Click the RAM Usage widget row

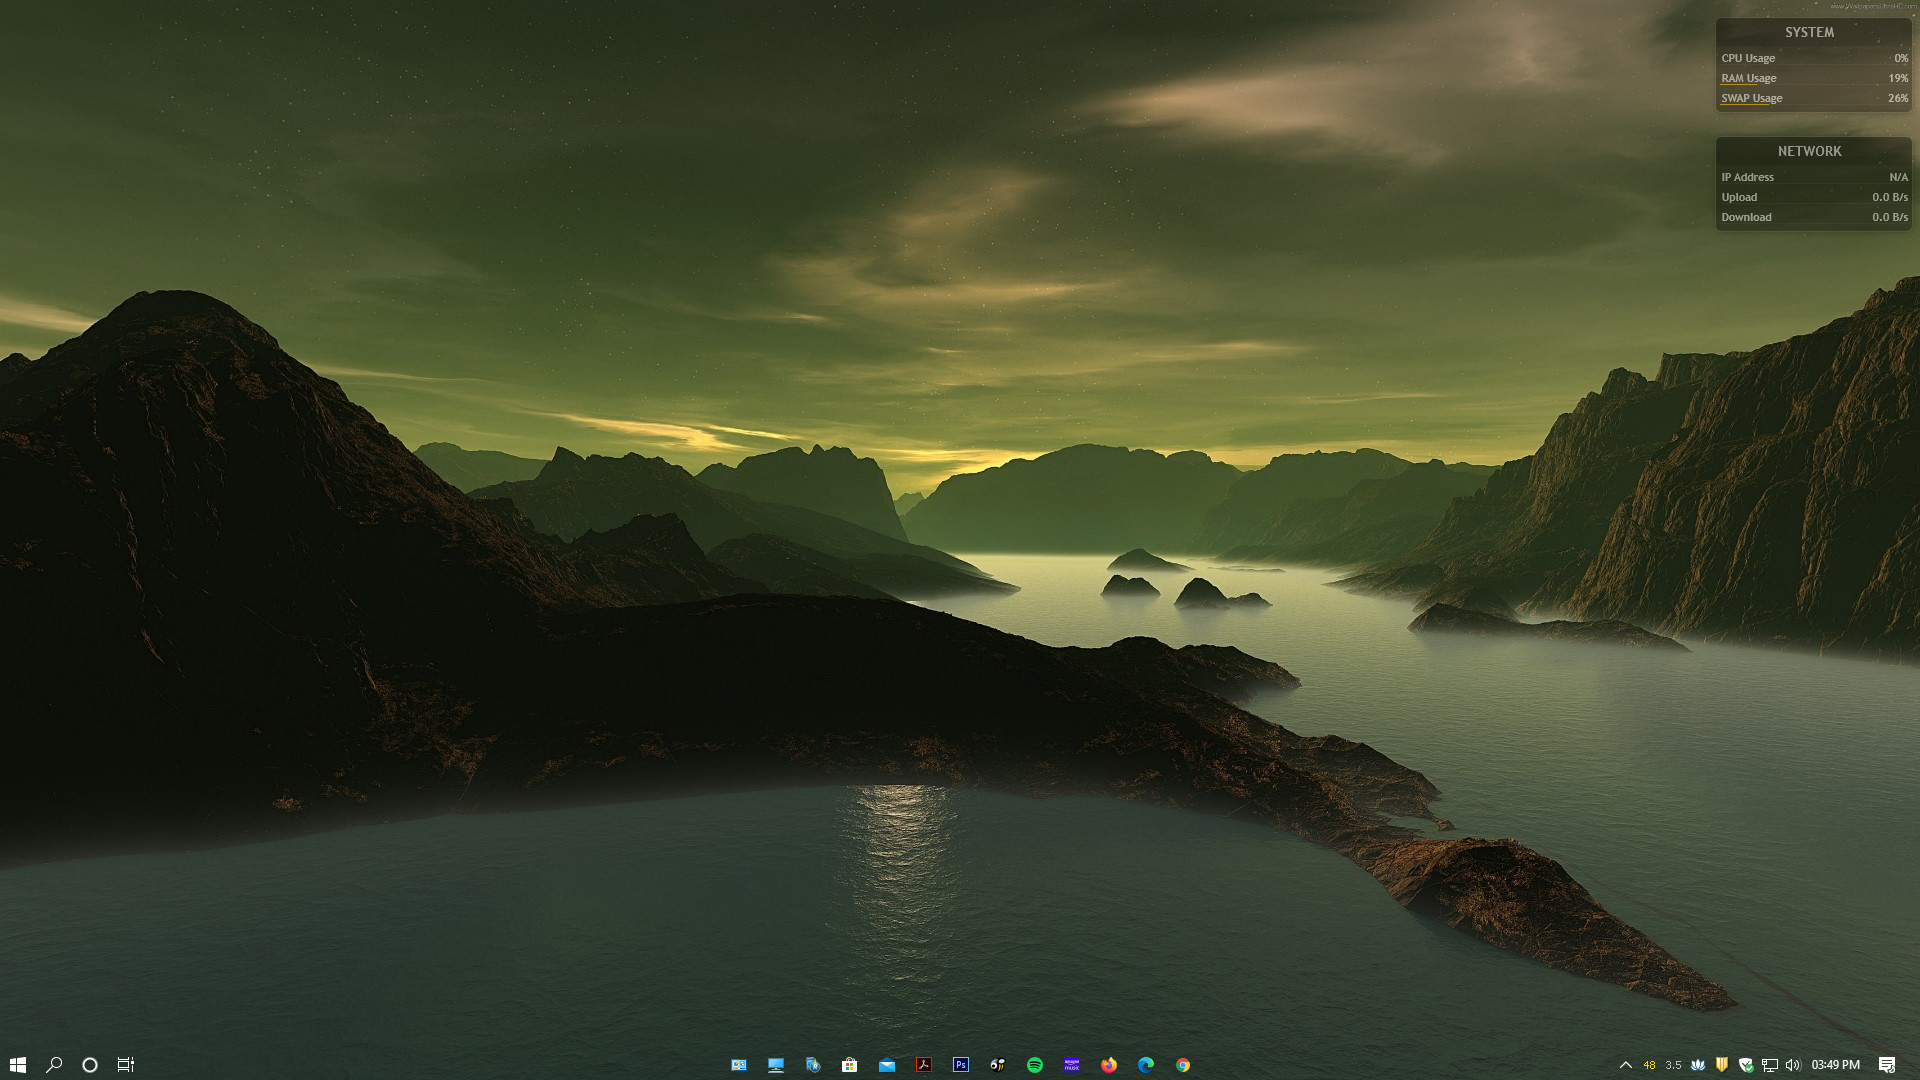pos(1813,78)
